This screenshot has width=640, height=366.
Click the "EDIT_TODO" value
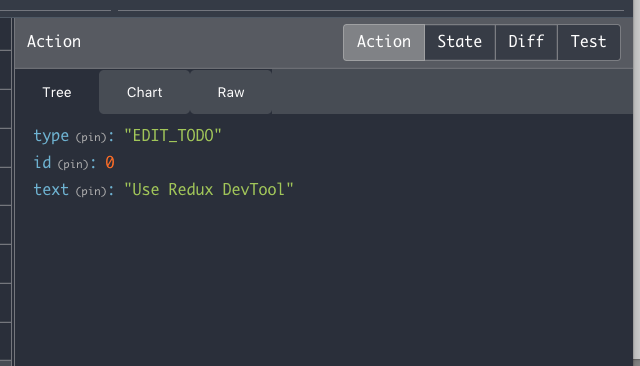click(173, 135)
